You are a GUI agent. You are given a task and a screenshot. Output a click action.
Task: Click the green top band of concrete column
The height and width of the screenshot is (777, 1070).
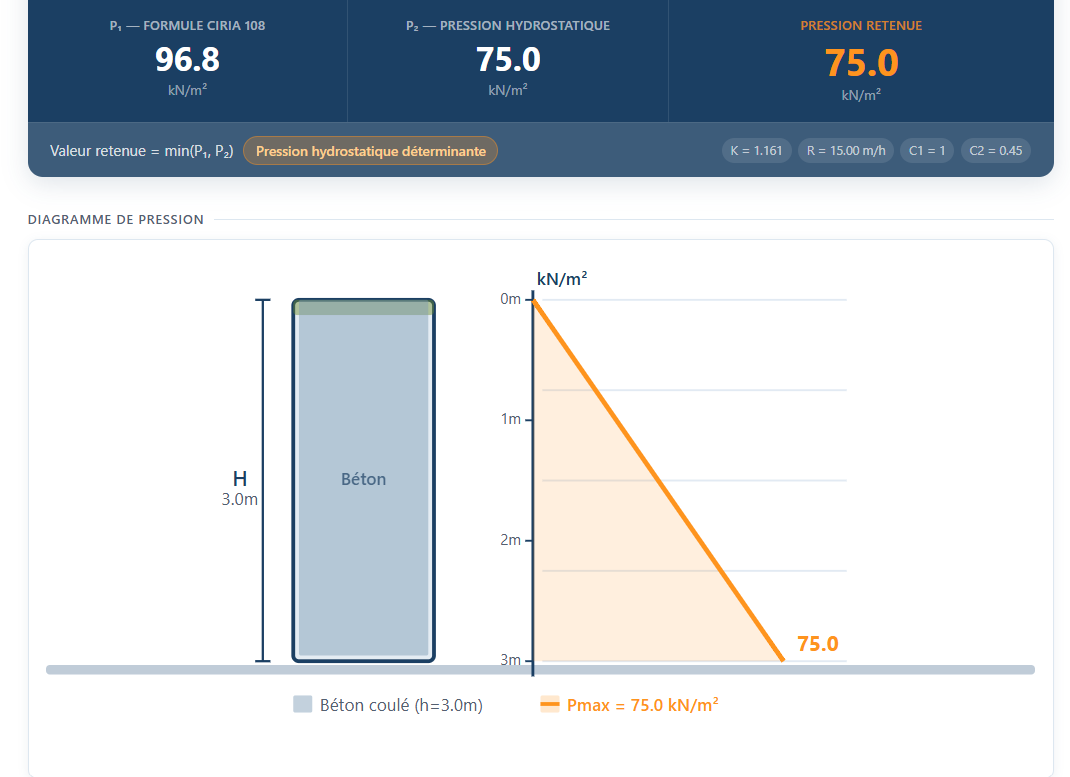(x=364, y=308)
